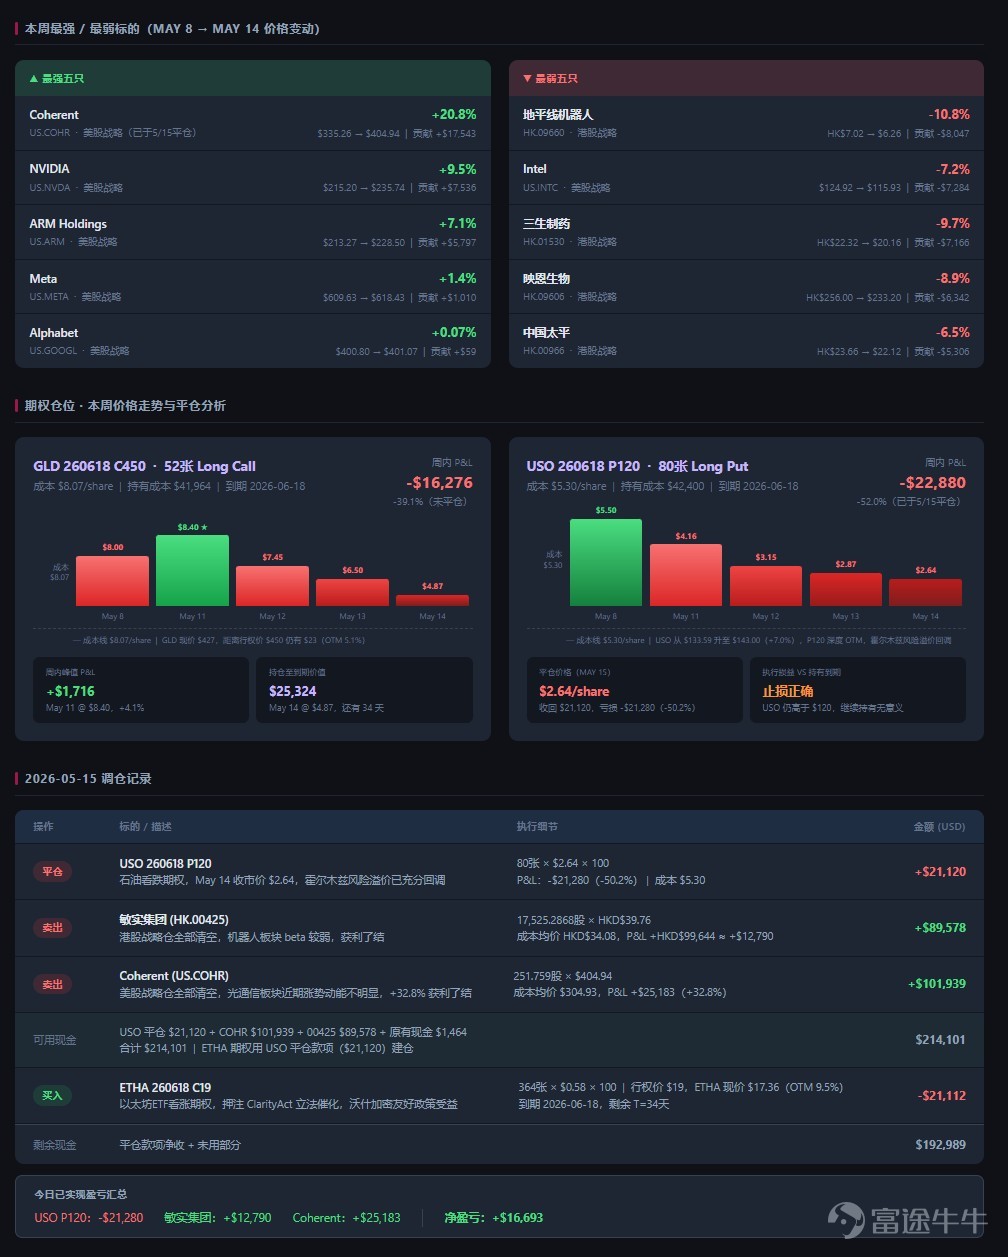1008x1257 pixels.
Task: Click the -$21,112 amount
Action: pos(942,1096)
